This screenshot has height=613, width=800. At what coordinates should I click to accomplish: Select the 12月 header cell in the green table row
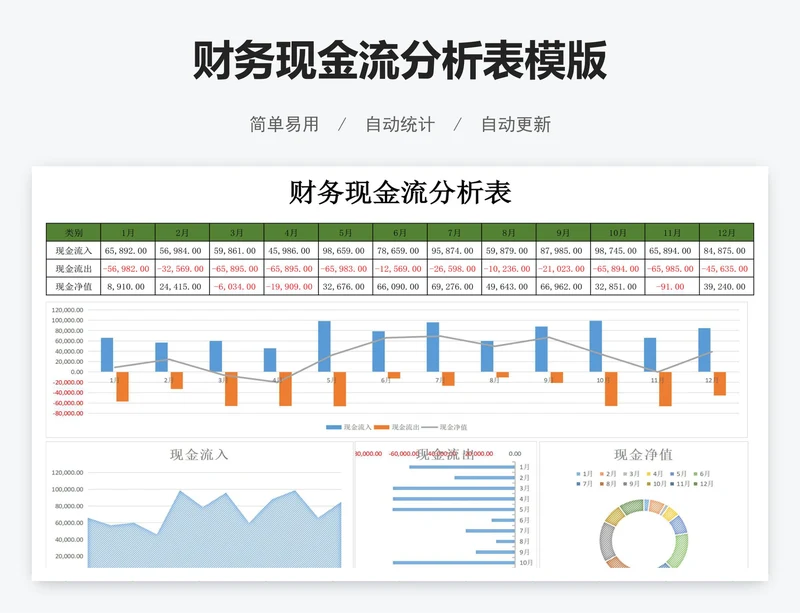[727, 233]
